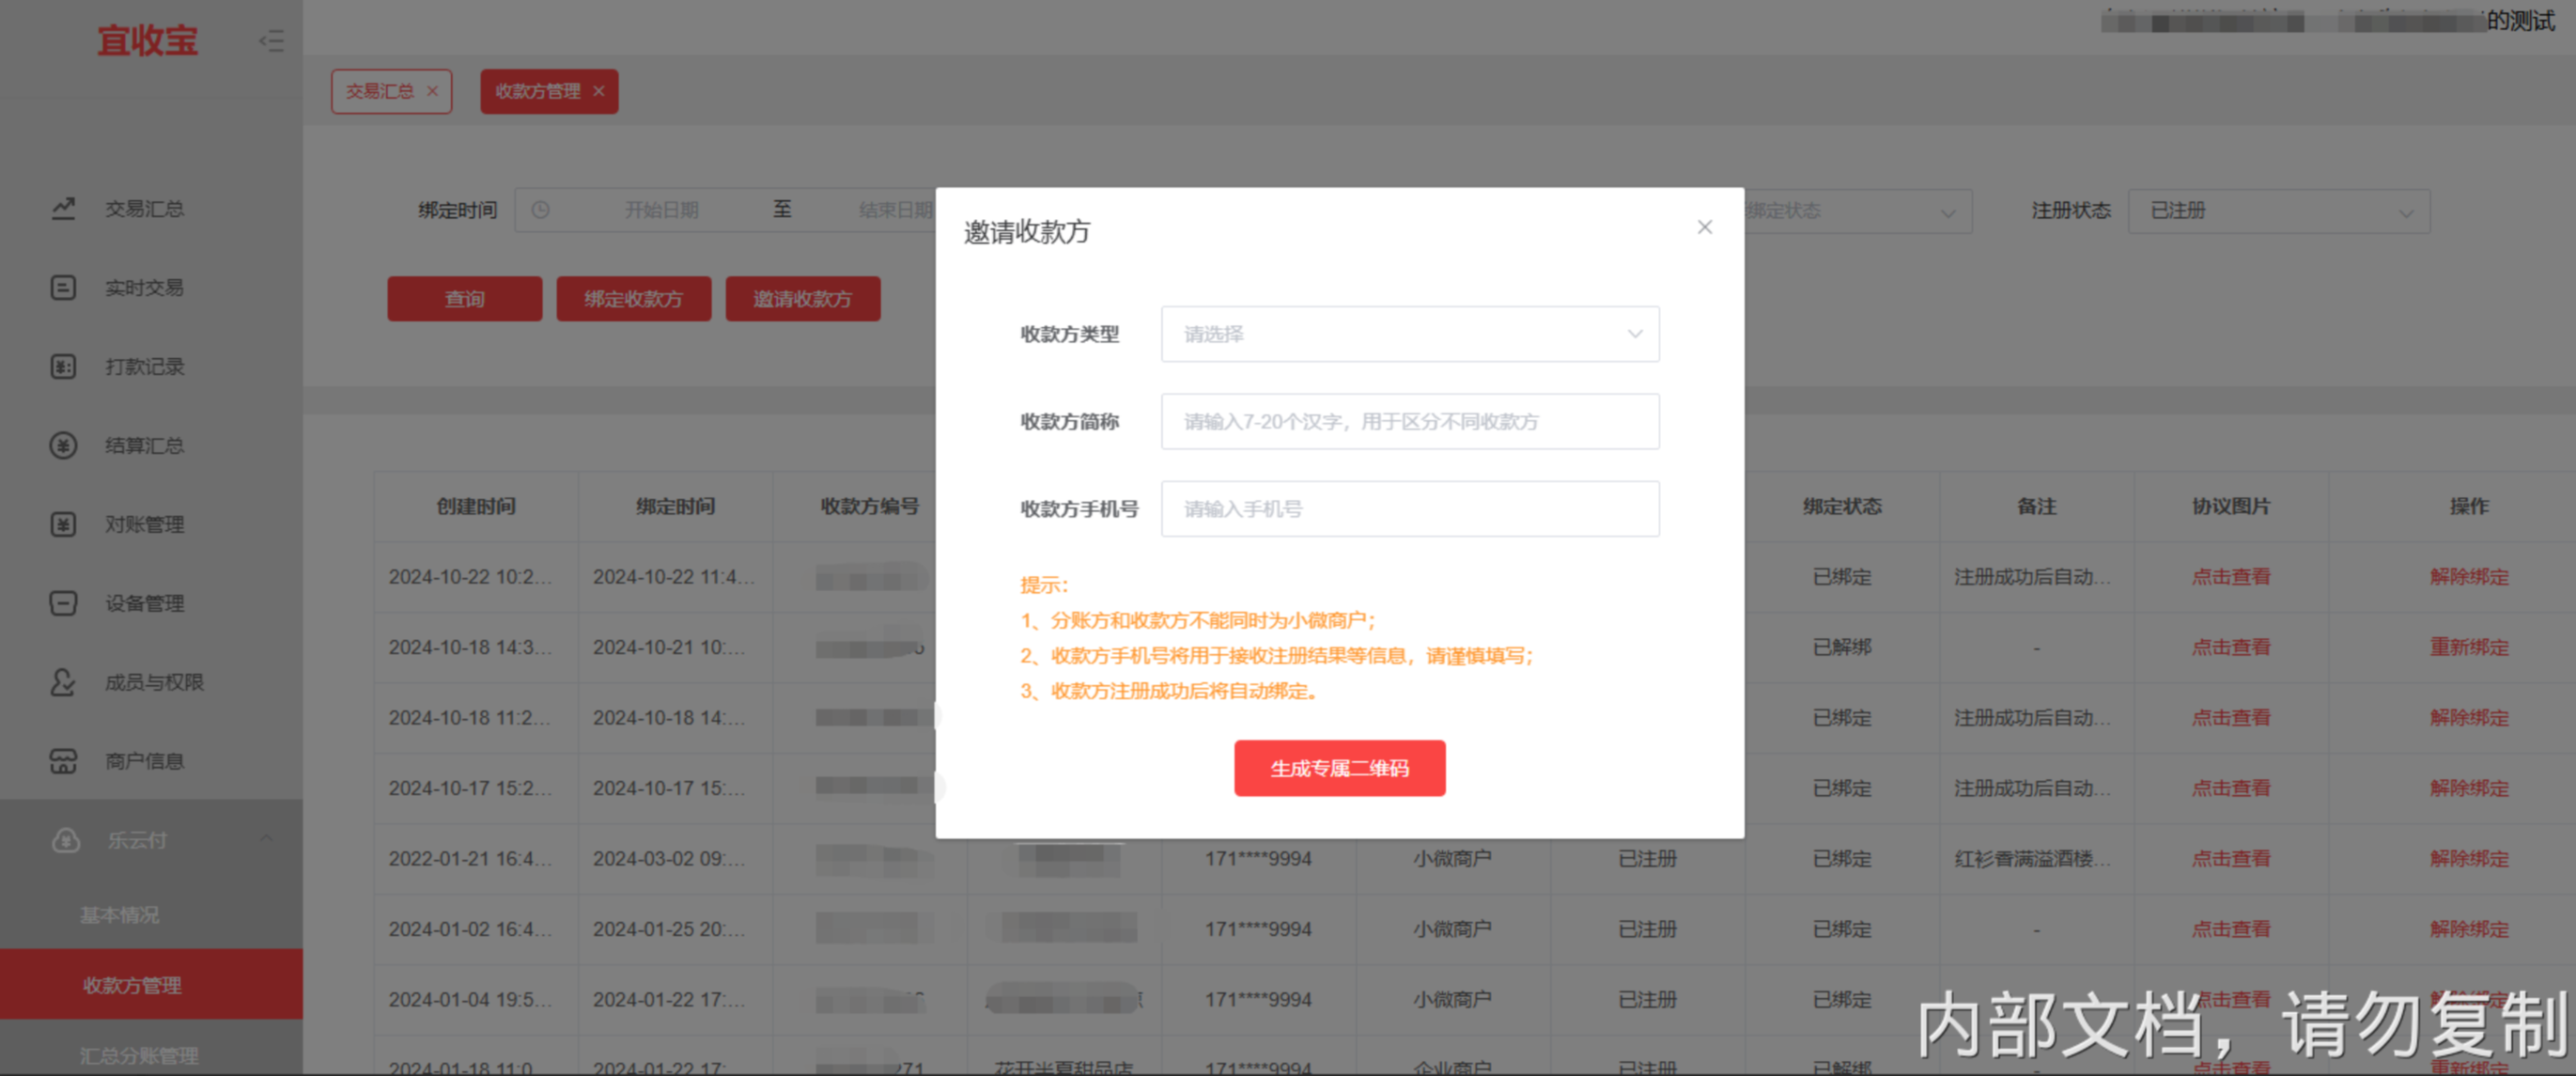This screenshot has height=1076, width=2576.
Task: Open the 收款方类型 dropdown
Action: [x=1410, y=334]
